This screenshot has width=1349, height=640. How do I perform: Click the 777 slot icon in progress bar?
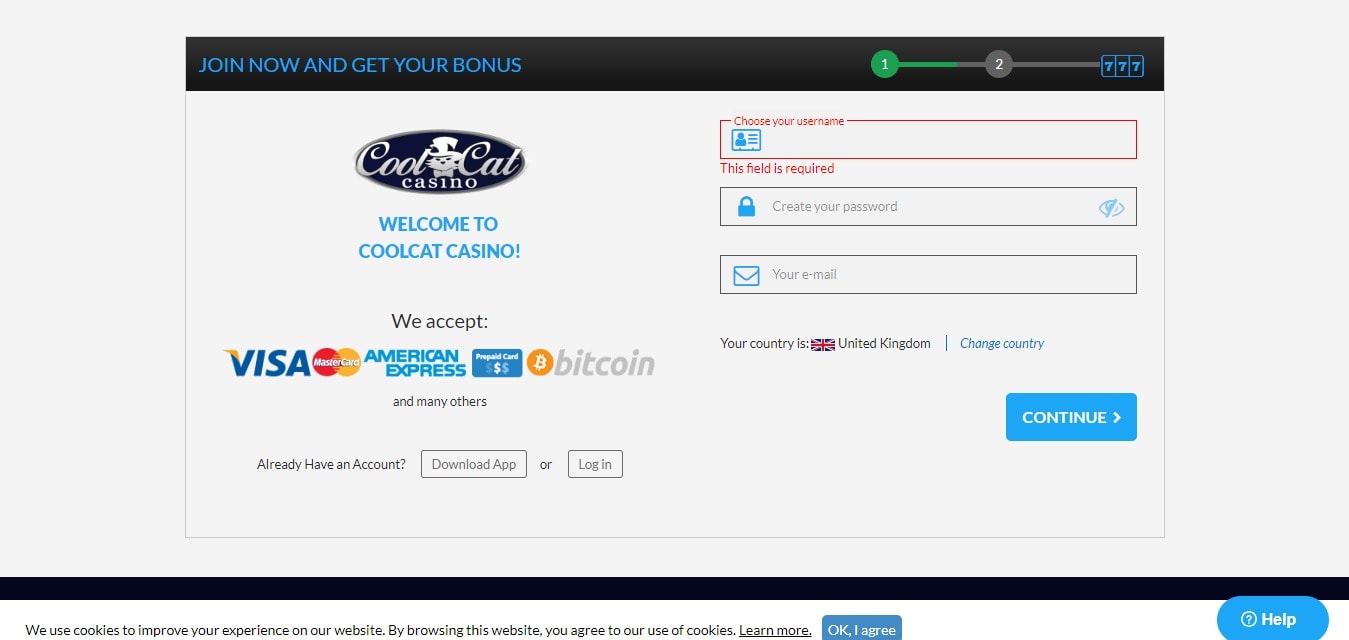(x=1122, y=66)
